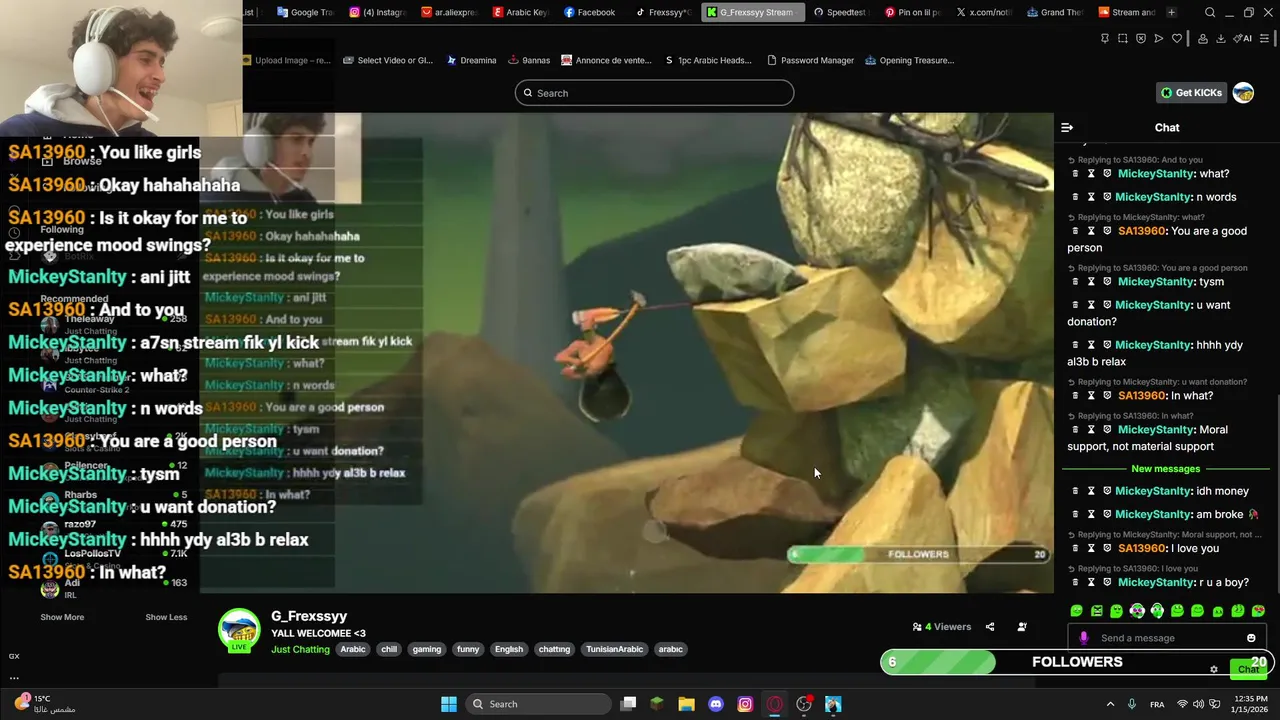The width and height of the screenshot is (1280, 720).
Task: Switch to the Speedtest browser tab
Action: (x=840, y=12)
